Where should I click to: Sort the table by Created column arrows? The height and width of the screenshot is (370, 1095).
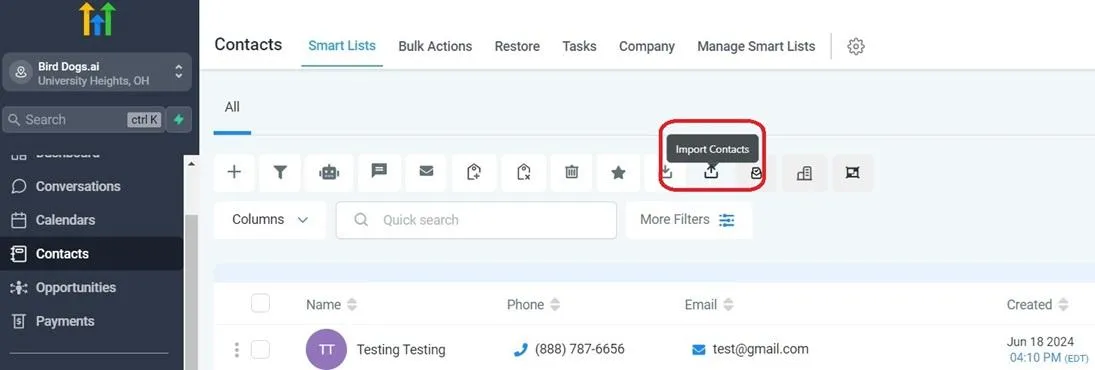(x=1063, y=304)
